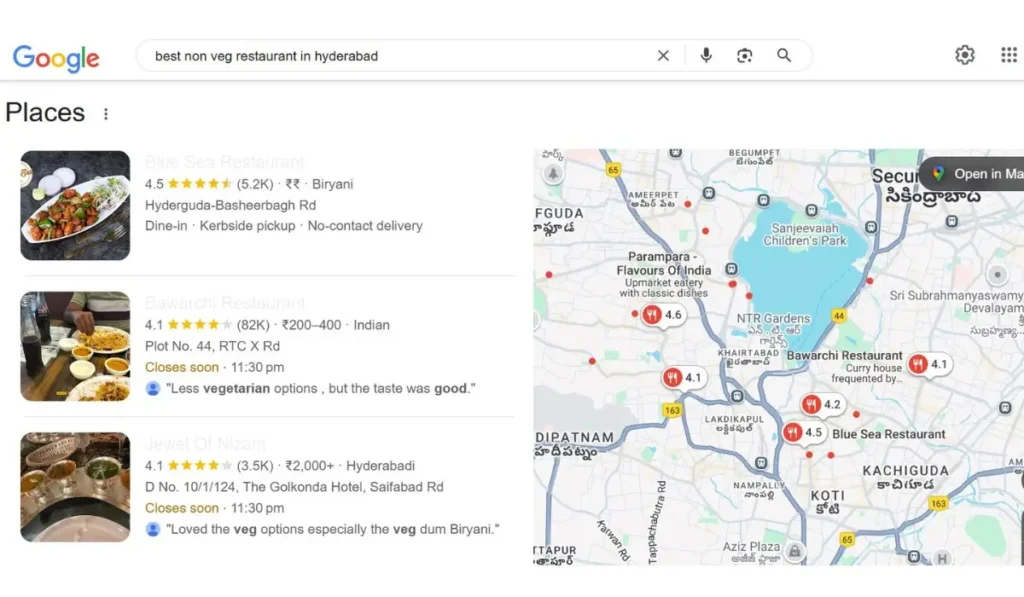Click "Loved the veg options" review snippet
The width and height of the screenshot is (1024, 597).
coord(332,530)
